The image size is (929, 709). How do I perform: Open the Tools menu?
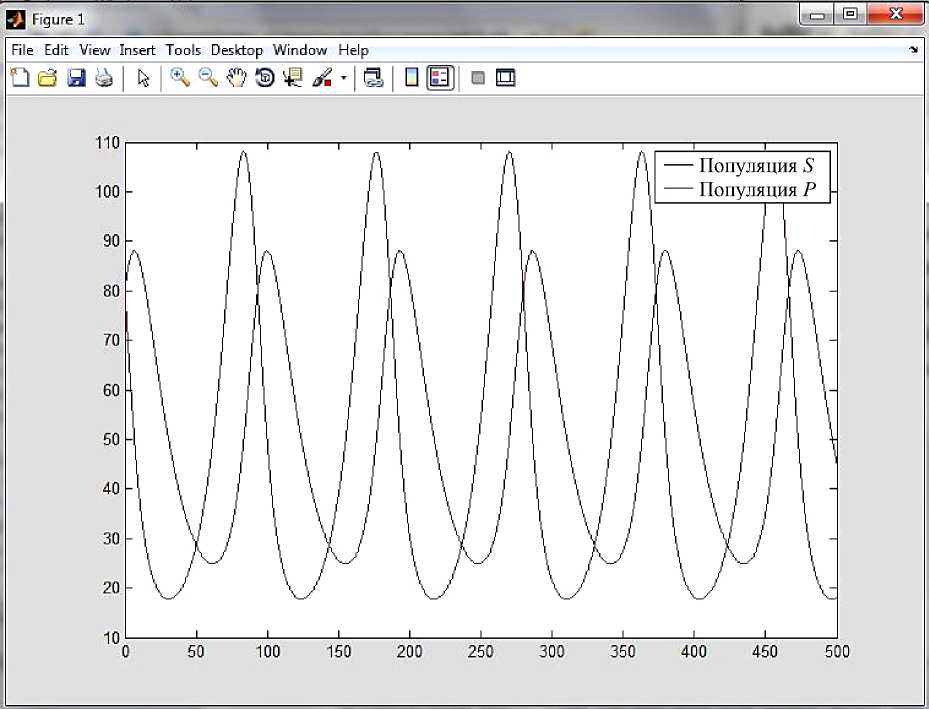183,50
